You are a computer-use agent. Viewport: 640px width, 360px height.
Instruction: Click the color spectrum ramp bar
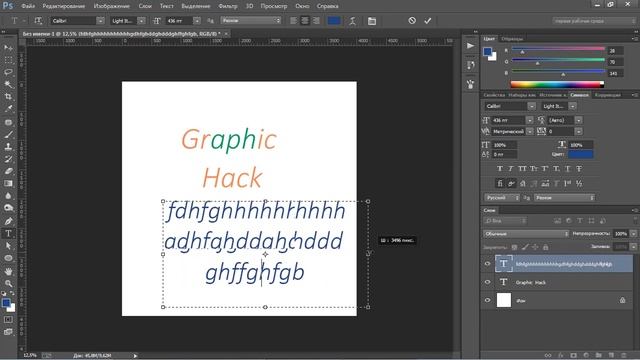557,84
